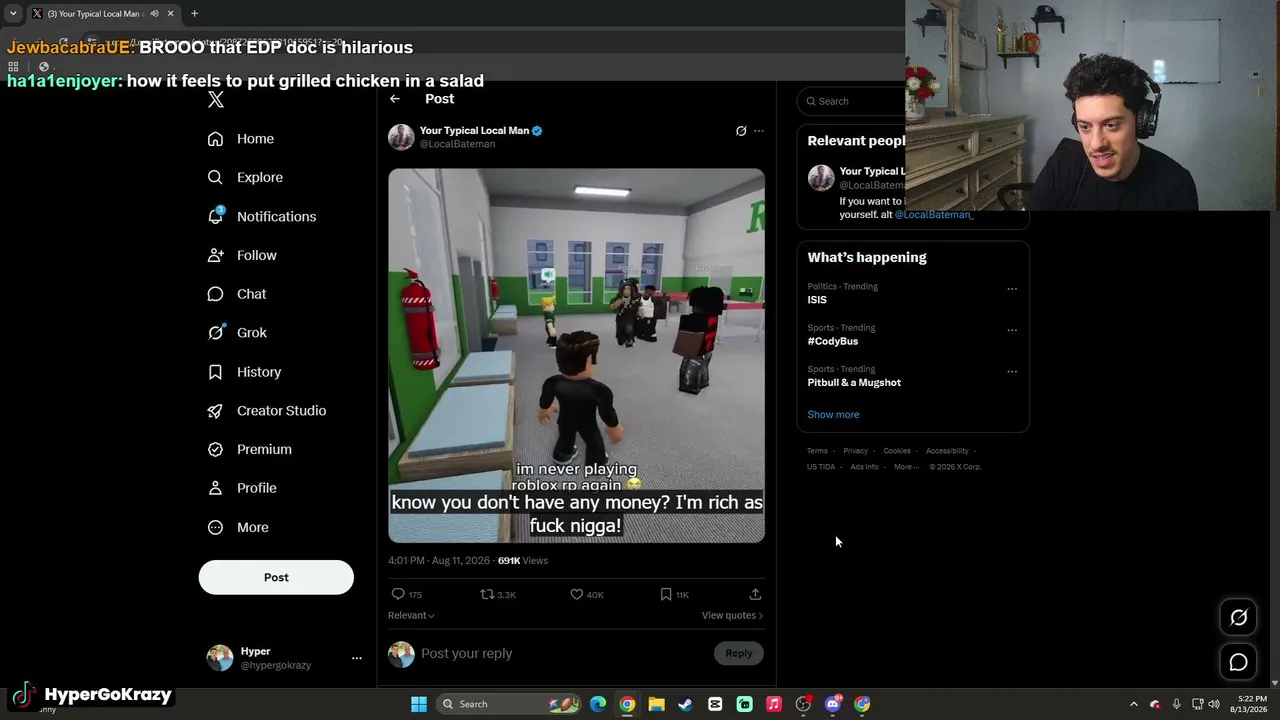Go back using the Post arrow
Viewport: 1280px width, 720px height.
(395, 99)
